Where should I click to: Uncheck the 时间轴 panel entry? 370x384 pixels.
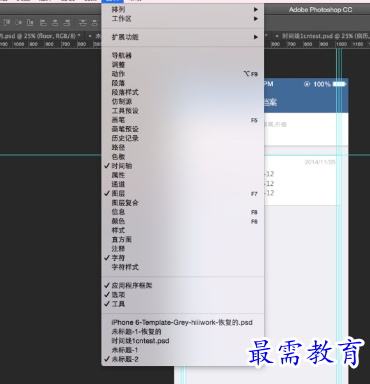(183, 166)
